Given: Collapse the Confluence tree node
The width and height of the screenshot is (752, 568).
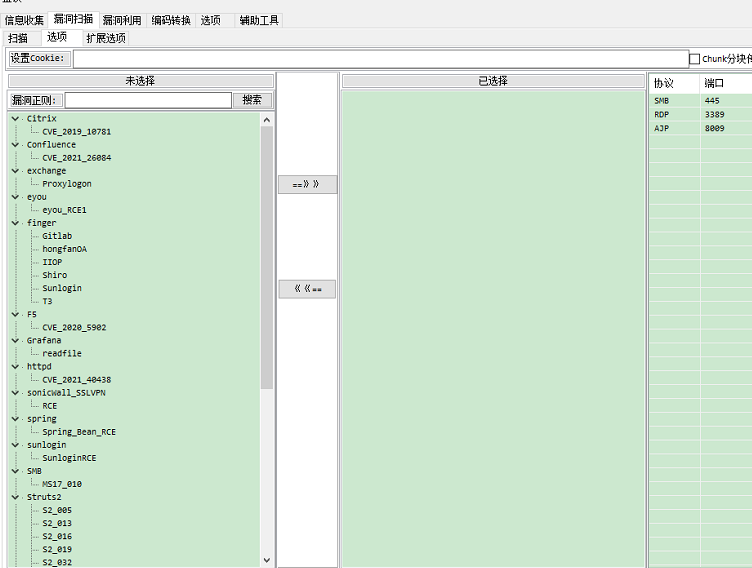Looking at the screenshot, I should tap(15, 145).
